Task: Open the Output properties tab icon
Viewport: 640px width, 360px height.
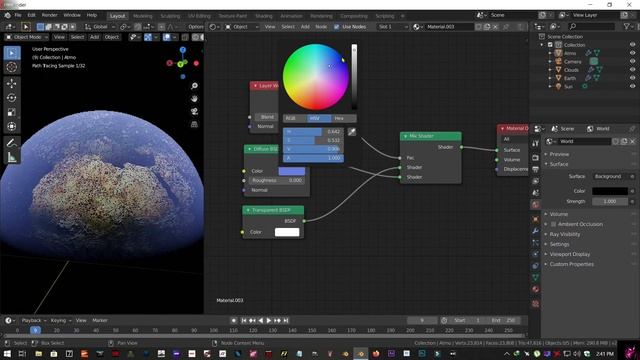Action: [x=536, y=169]
